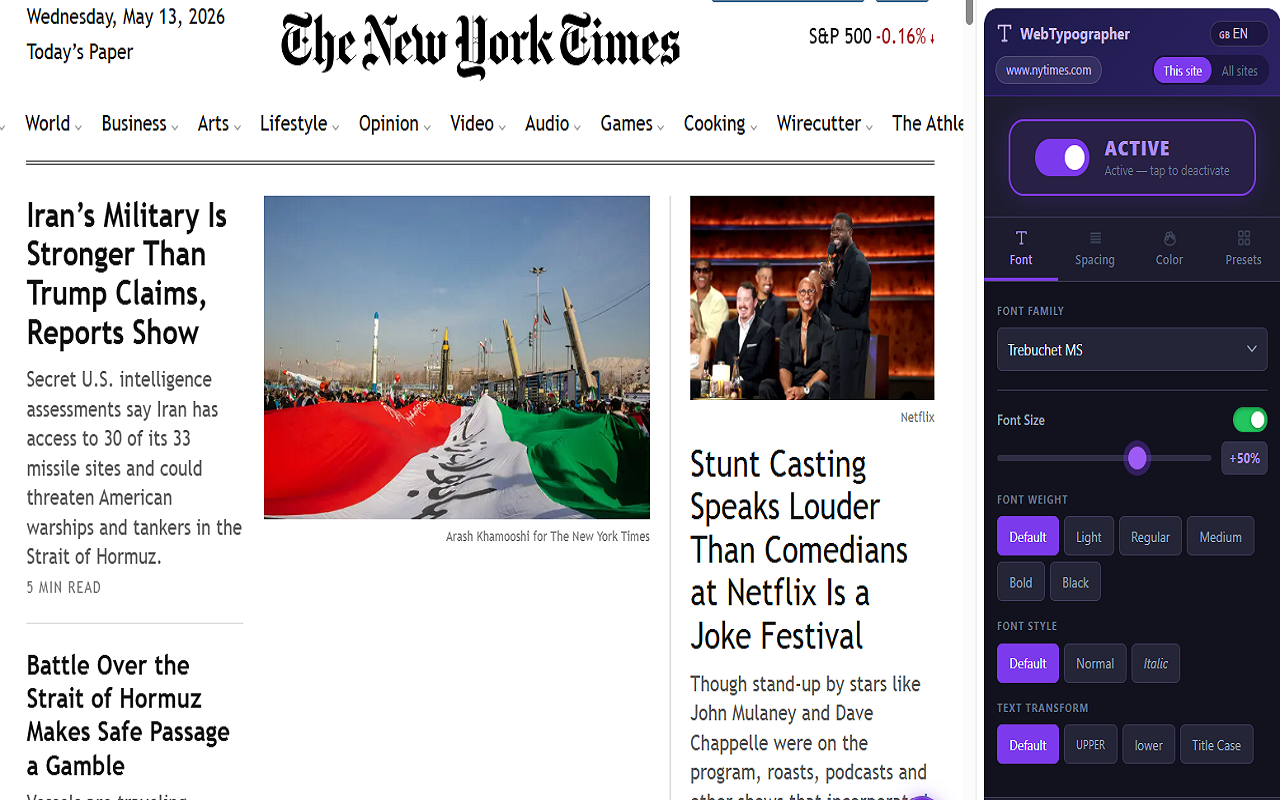The height and width of the screenshot is (800, 1280).
Task: Open the Video navigation item
Action: pos(472,123)
